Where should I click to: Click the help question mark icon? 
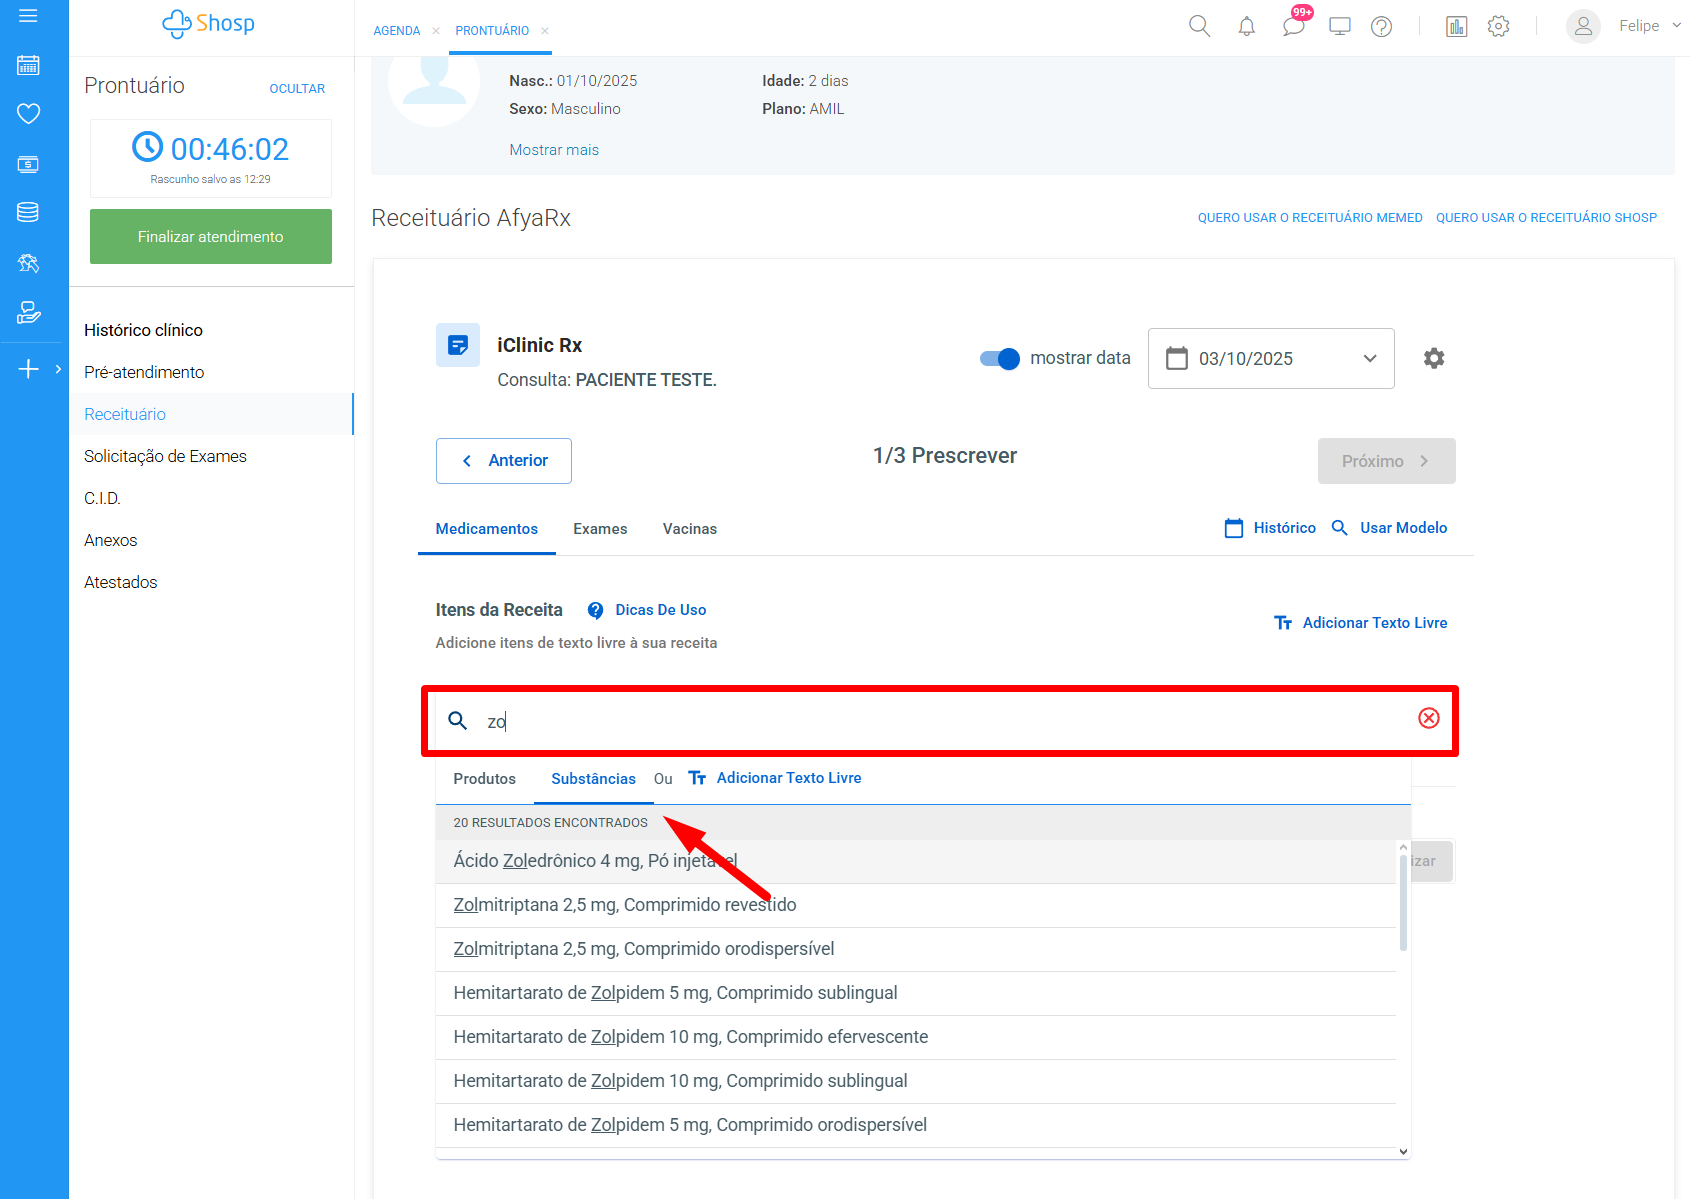[1381, 27]
